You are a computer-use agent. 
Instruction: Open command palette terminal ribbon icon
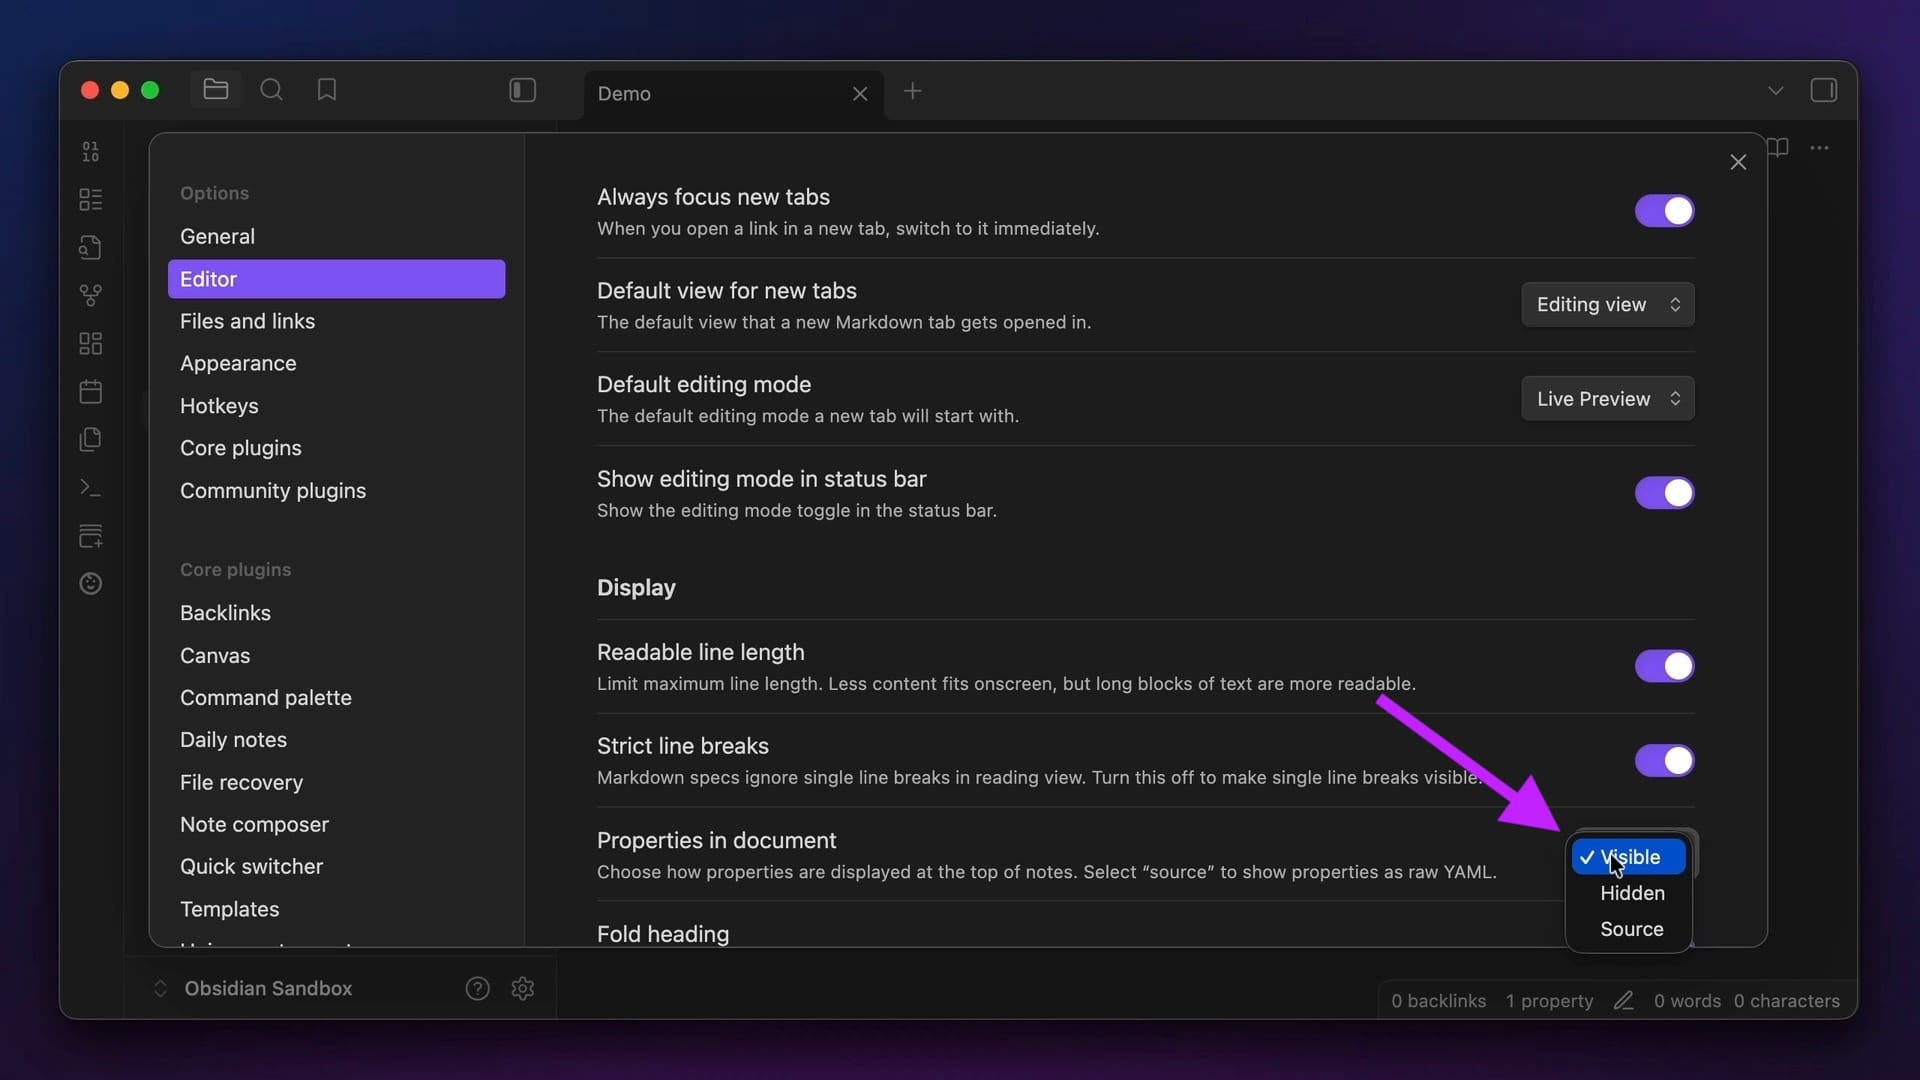91,487
